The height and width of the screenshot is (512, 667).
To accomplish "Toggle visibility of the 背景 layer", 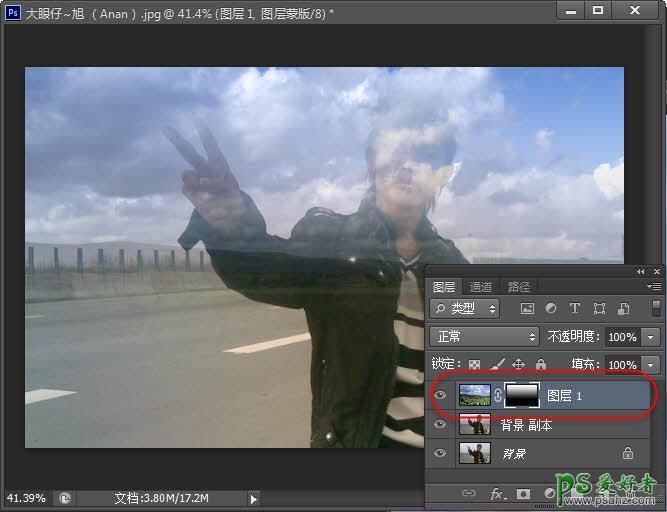I will tap(441, 453).
